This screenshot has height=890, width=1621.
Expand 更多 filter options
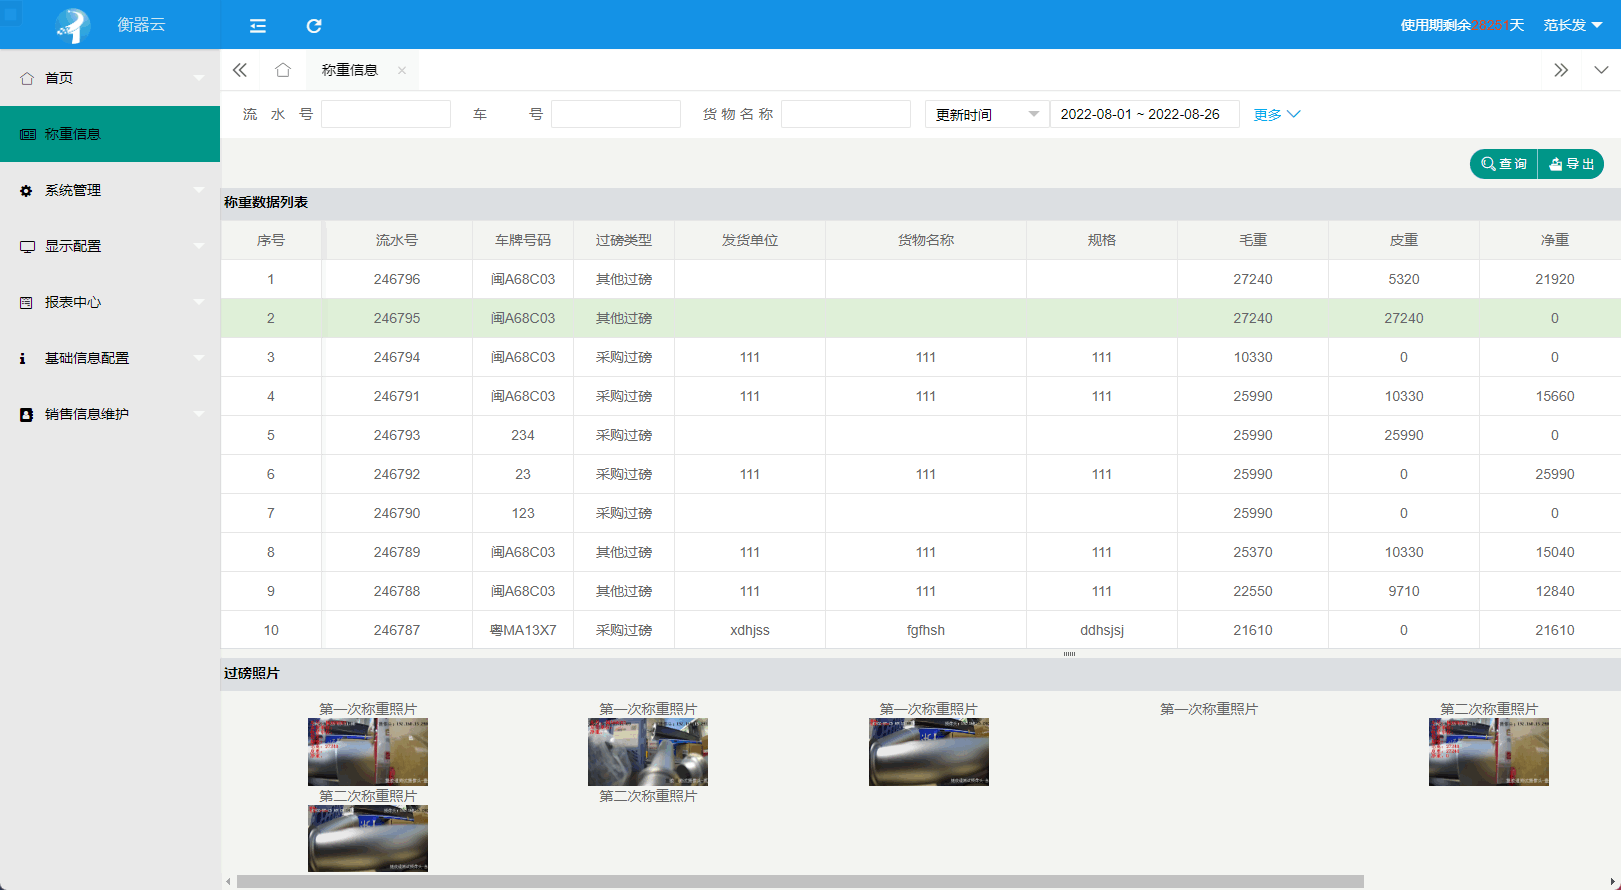[x=1277, y=114]
